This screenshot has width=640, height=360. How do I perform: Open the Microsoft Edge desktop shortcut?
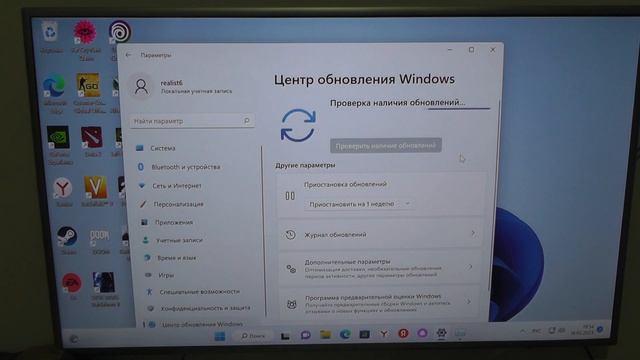pos(54,86)
